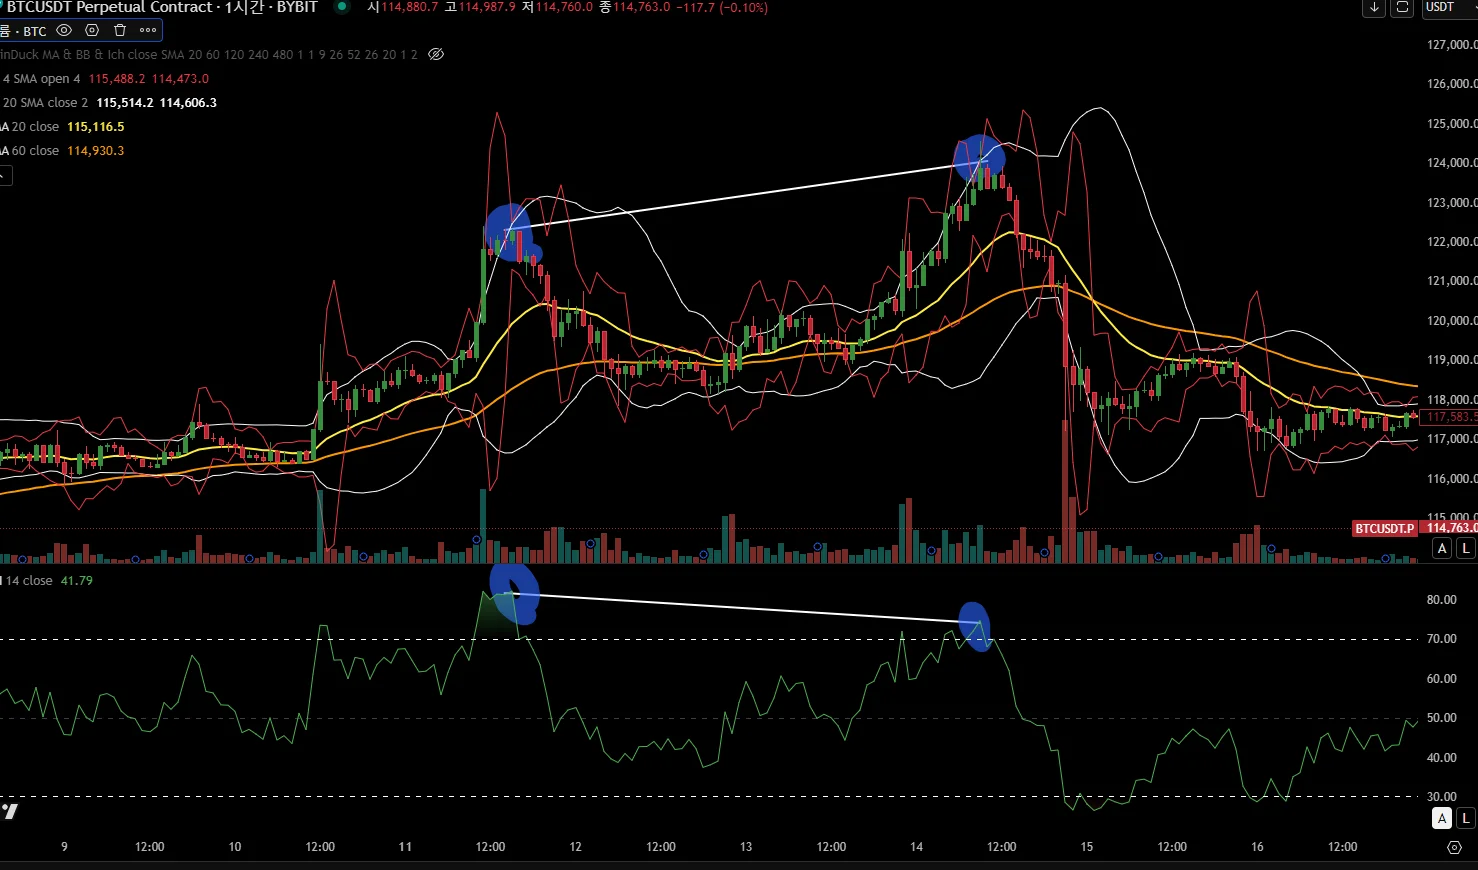Open settings of the BTC volume indicator
Viewport: 1478px width, 870px height.
(92, 31)
